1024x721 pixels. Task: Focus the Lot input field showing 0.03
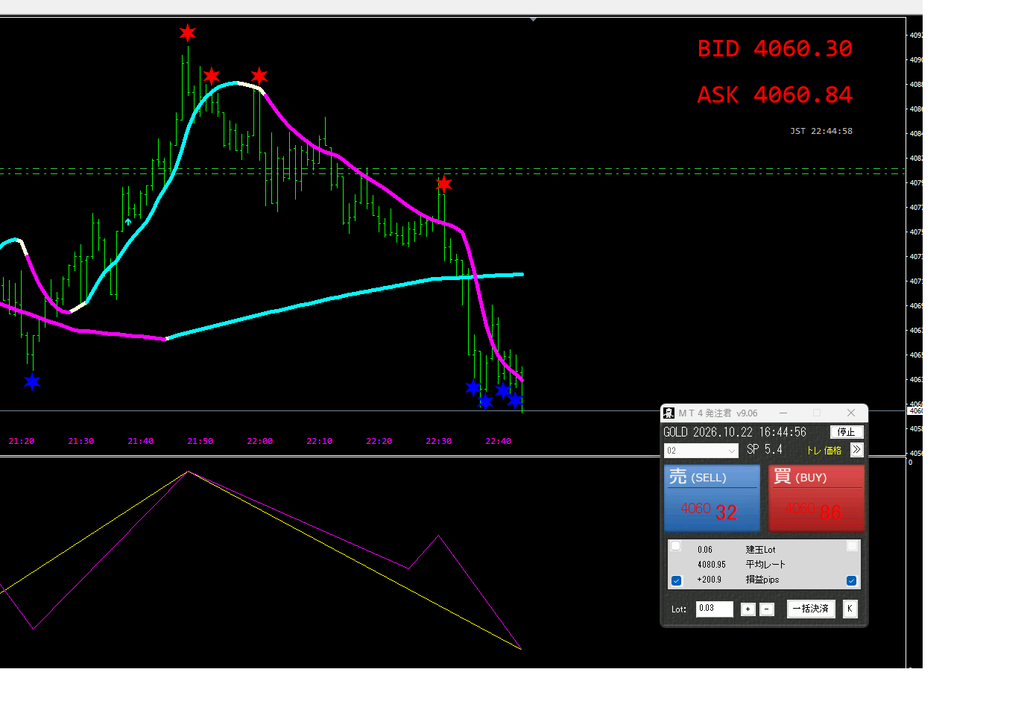[714, 609]
